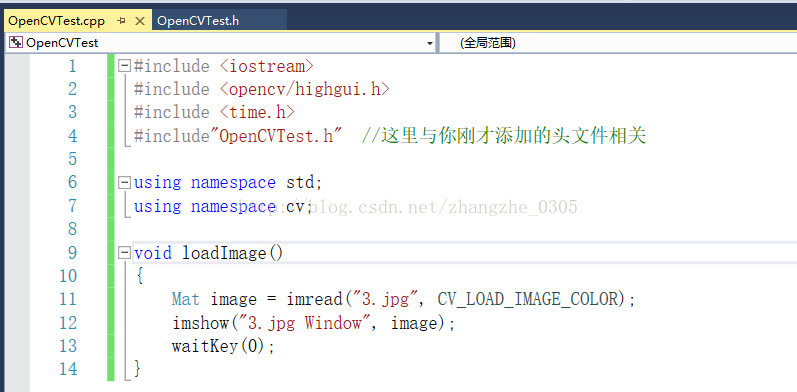Click the project icon beside OpenCVTest
Viewport: 797px width, 392px height.
click(x=15, y=43)
